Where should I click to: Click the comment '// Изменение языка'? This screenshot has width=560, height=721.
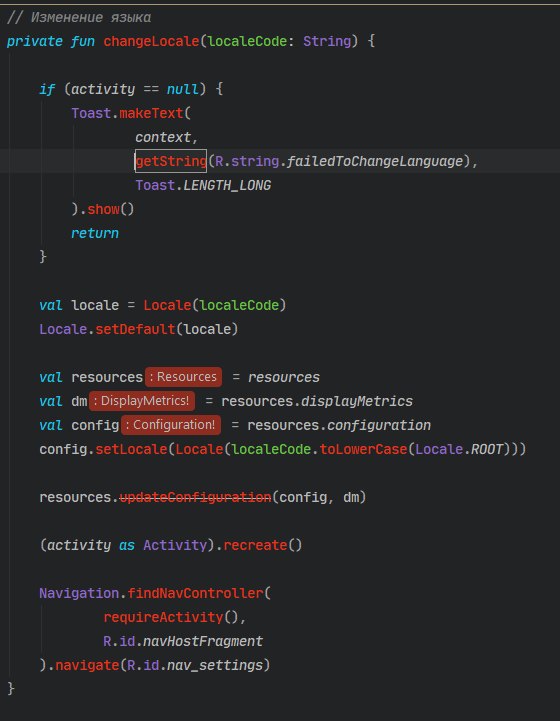[79, 17]
